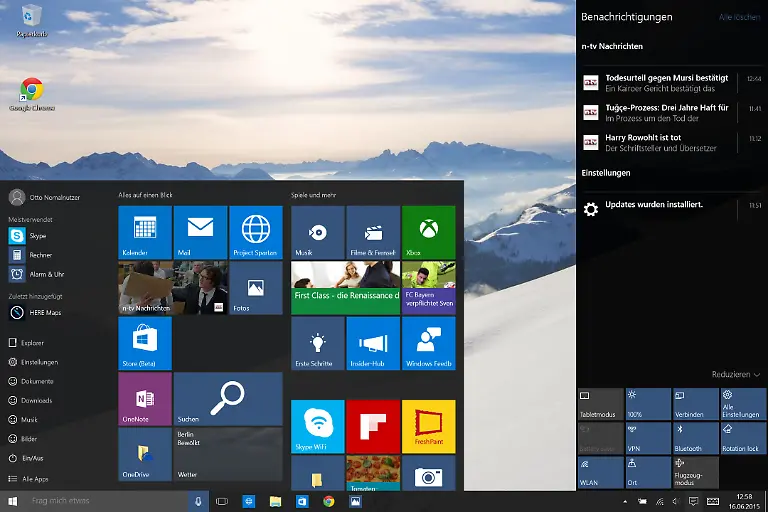Image resolution: width=768 pixels, height=512 pixels.
Task: Click the Alle löschen notifications link
Action: pos(739,18)
